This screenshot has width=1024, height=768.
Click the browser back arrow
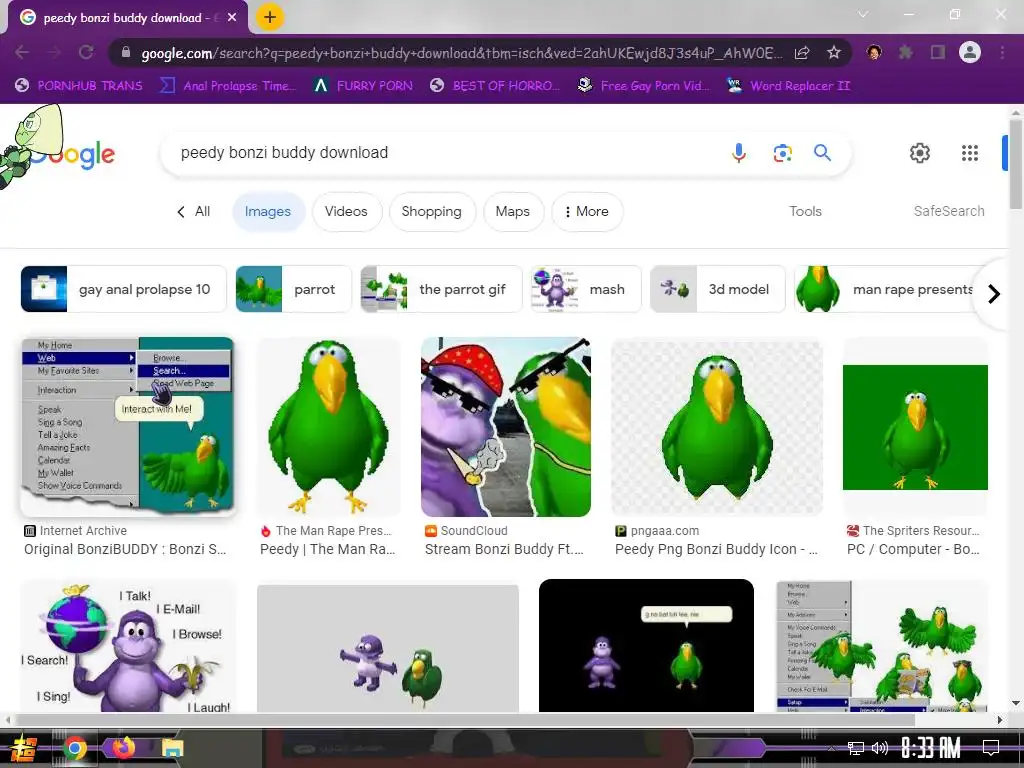coord(22,52)
